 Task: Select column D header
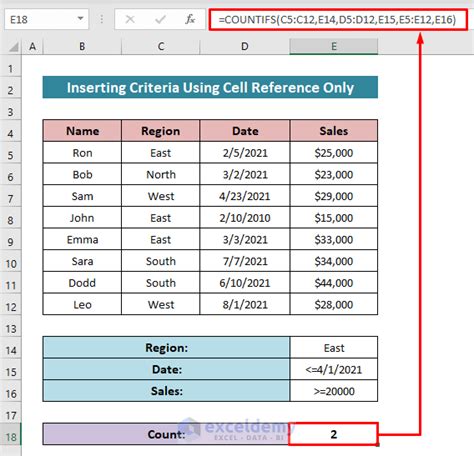[x=245, y=46]
